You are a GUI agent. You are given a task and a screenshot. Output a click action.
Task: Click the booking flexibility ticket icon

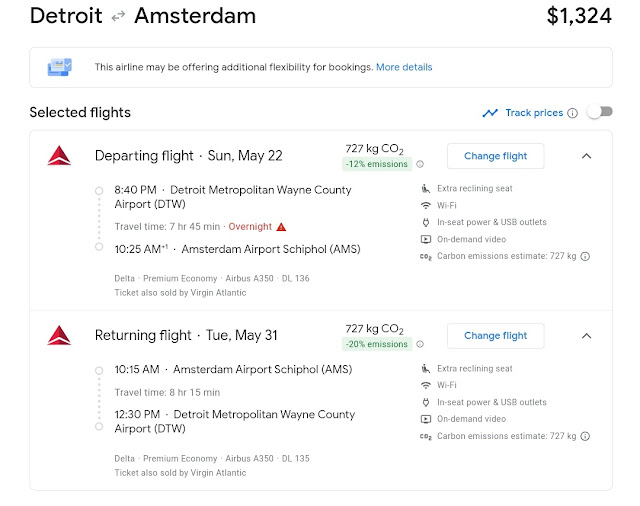click(59, 67)
